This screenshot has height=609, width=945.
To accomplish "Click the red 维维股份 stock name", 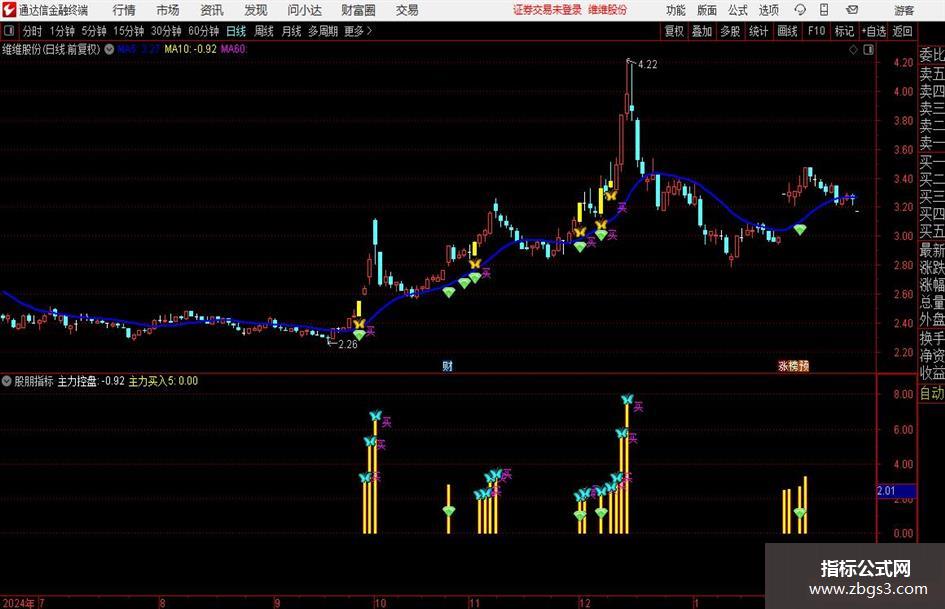I will click(x=608, y=10).
